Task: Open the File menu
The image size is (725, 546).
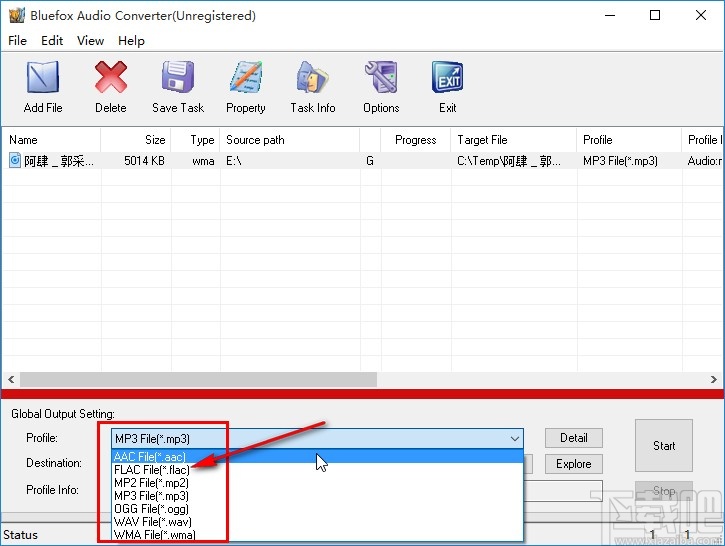Action: (x=18, y=41)
